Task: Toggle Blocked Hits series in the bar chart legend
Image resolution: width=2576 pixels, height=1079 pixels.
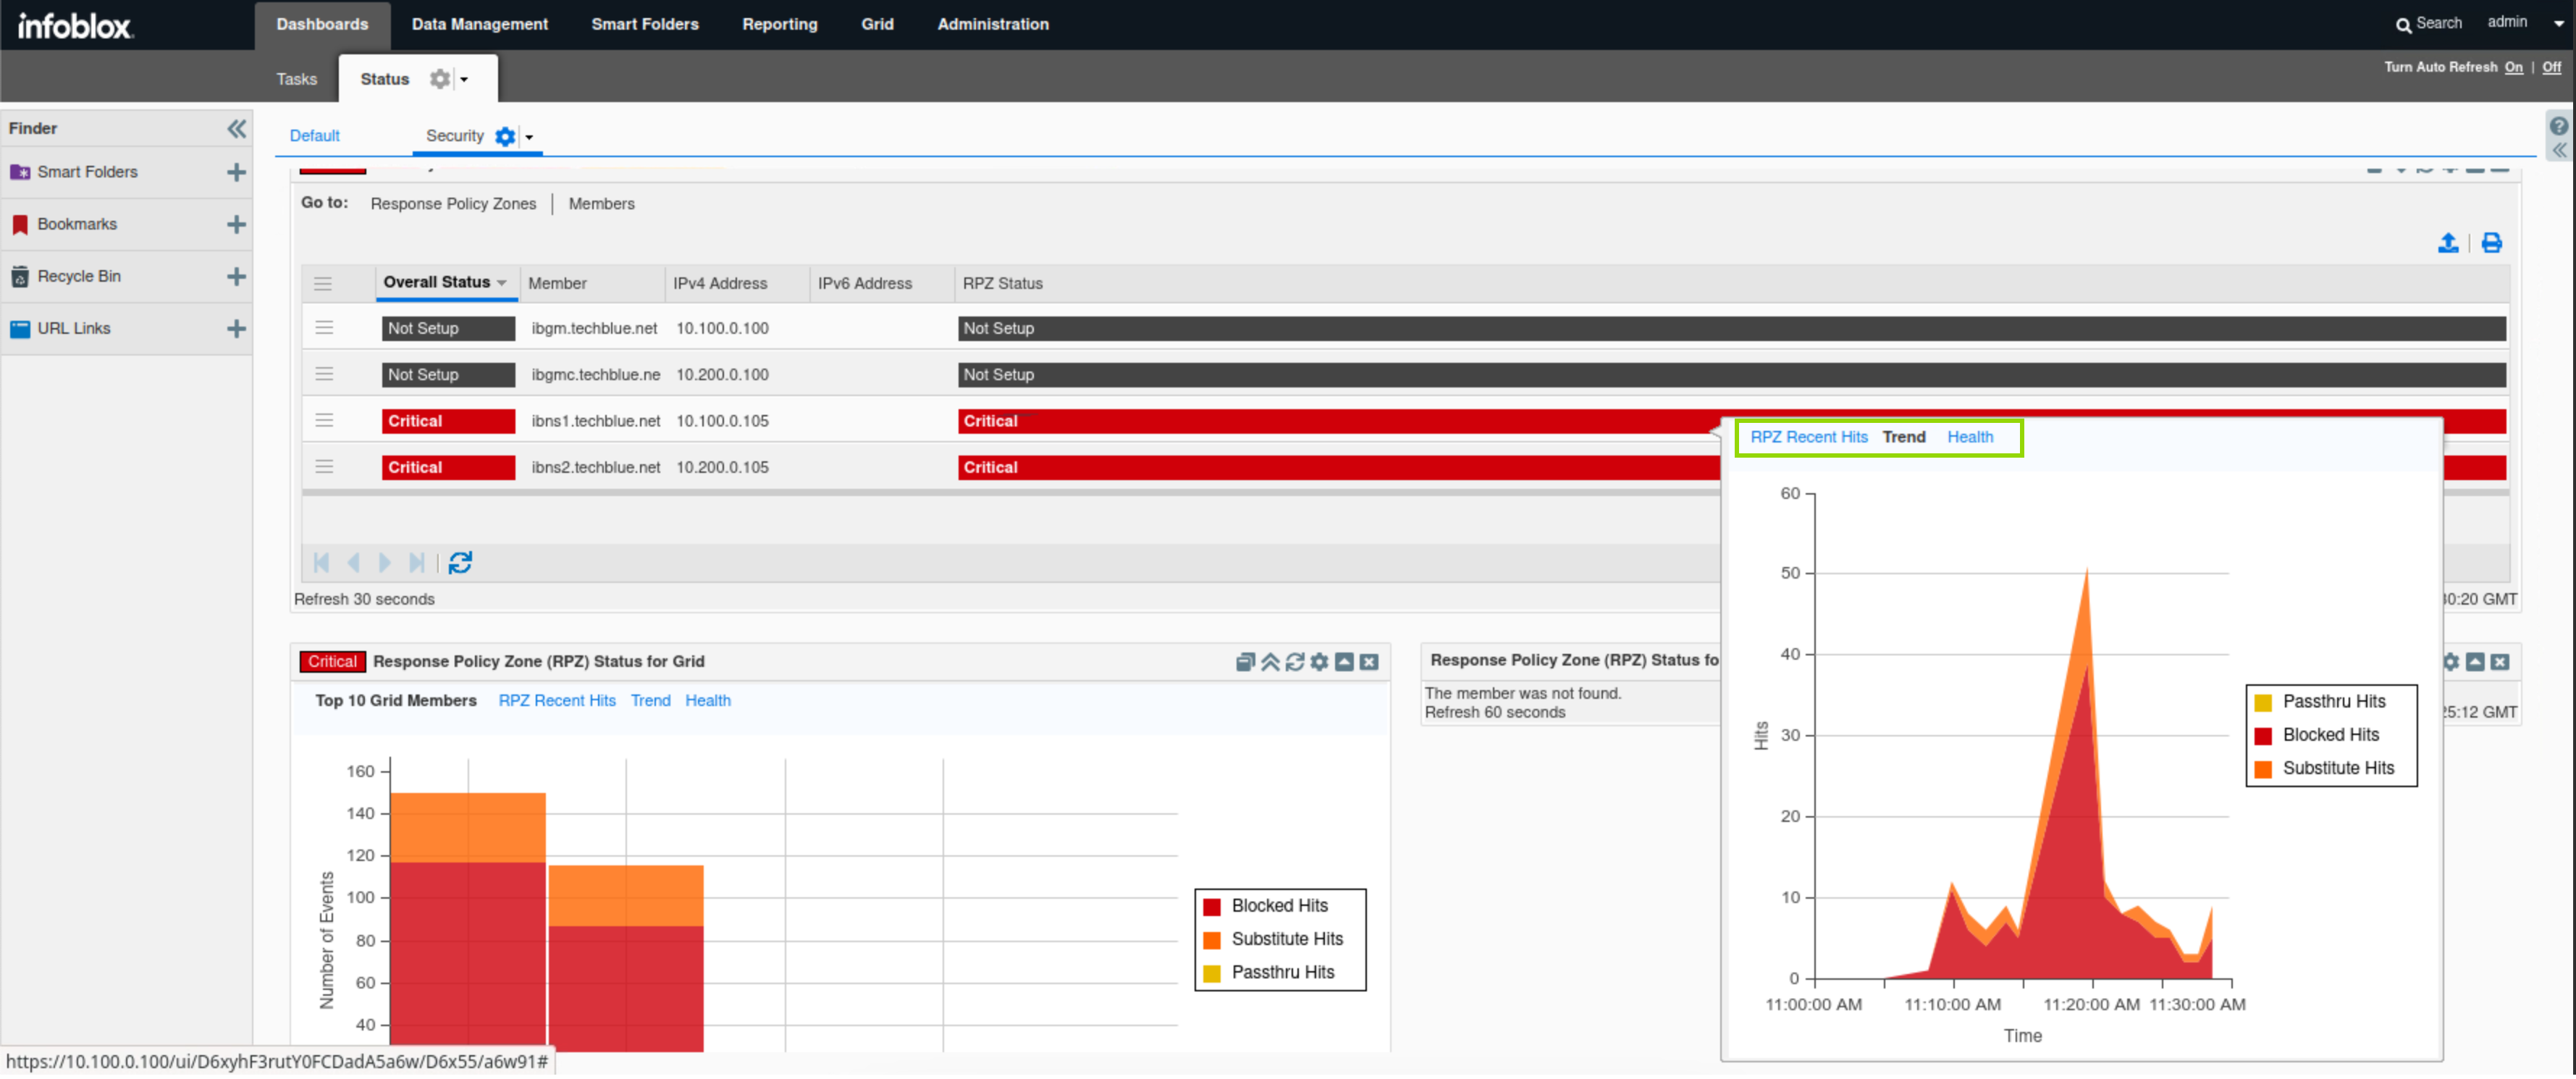Action: 1279,906
